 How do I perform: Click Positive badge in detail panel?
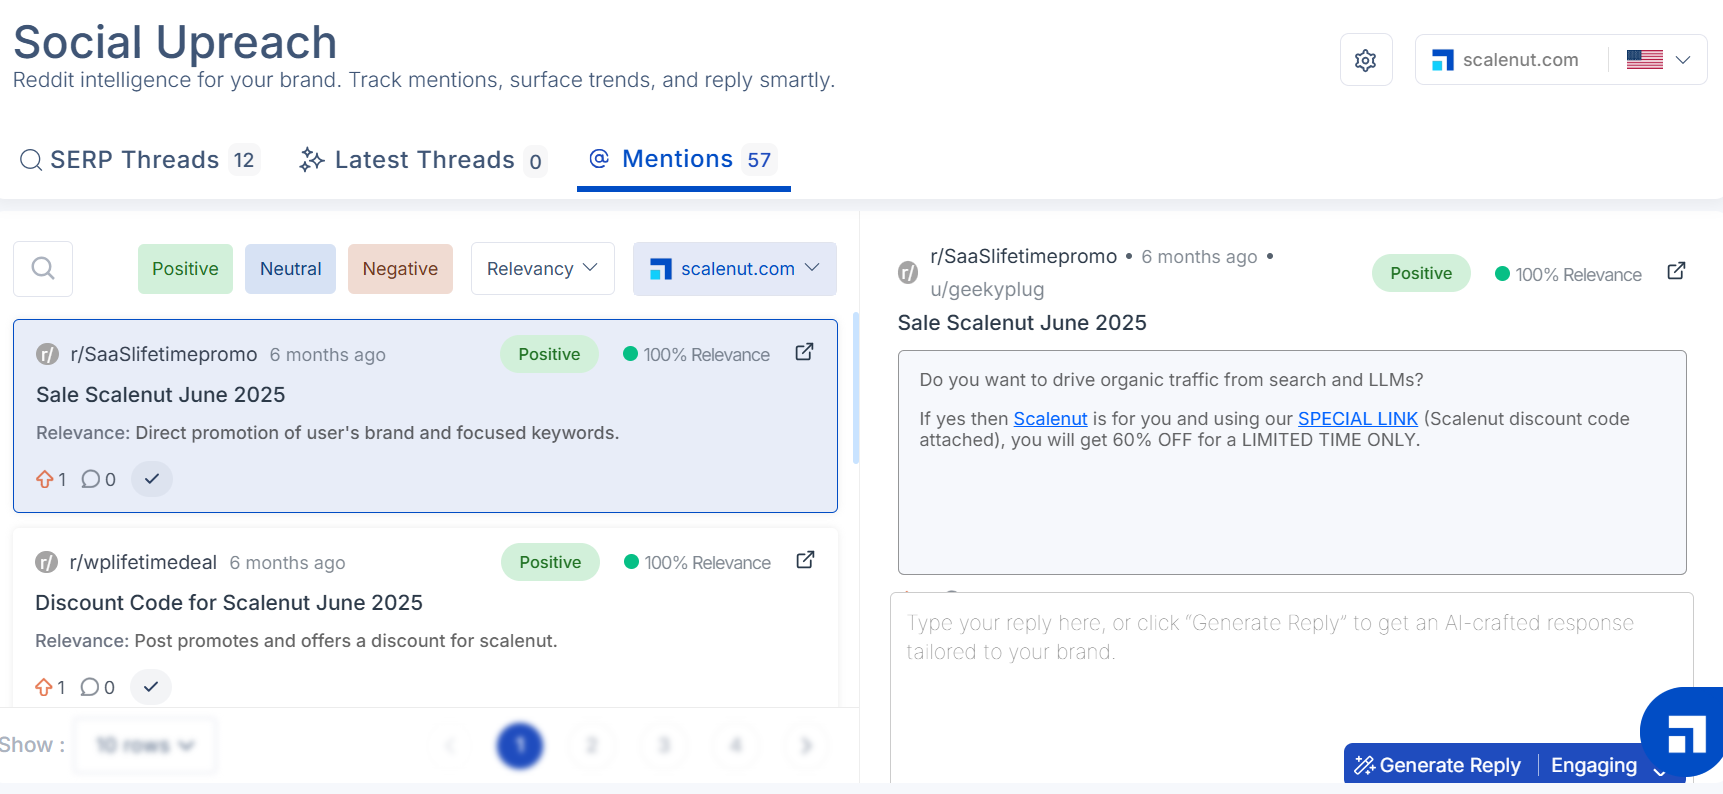click(1421, 273)
